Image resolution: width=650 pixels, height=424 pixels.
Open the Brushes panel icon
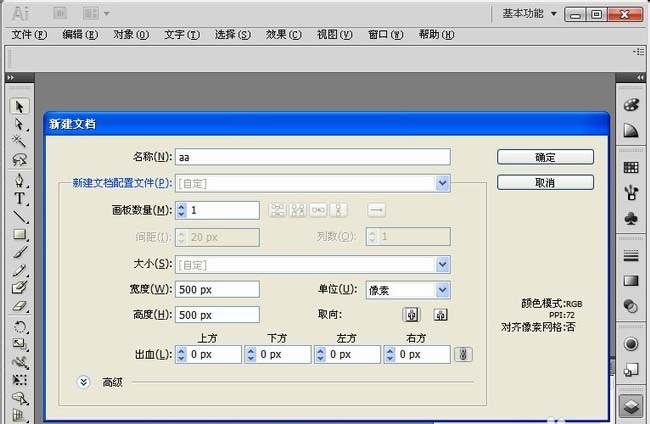[x=631, y=193]
